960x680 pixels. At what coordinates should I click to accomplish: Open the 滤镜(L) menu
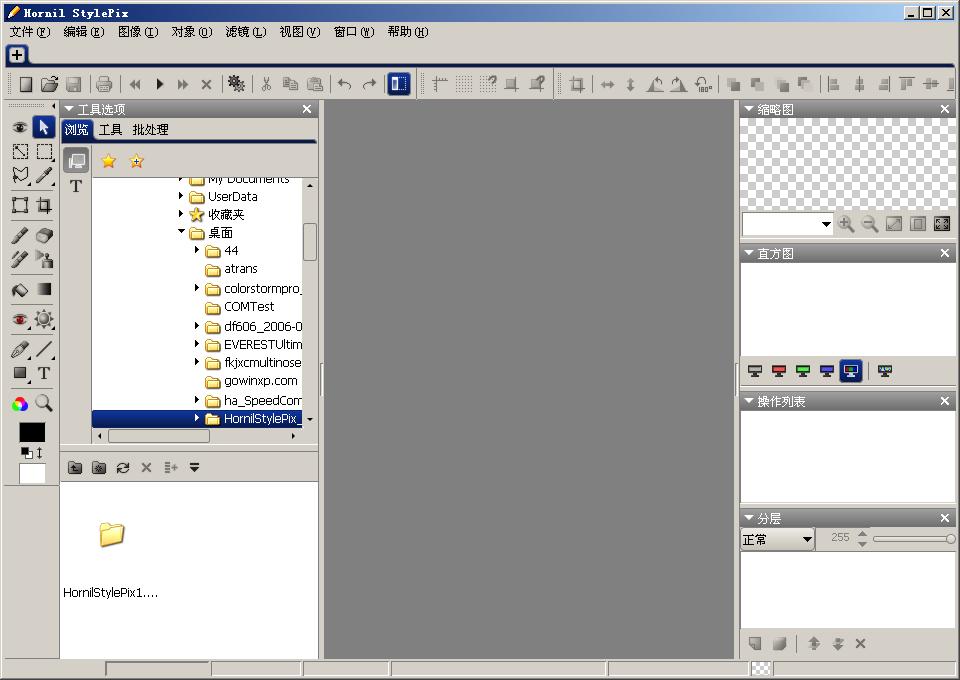tap(246, 32)
